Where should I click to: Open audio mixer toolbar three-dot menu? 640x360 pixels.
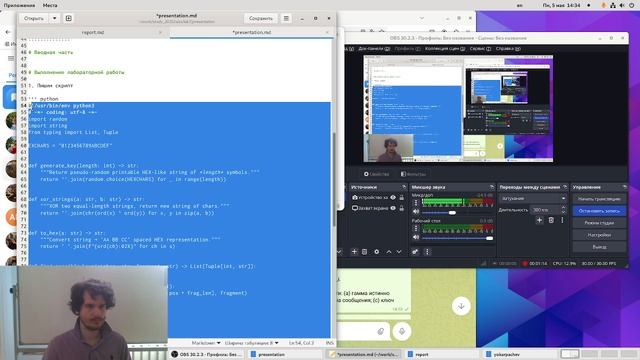(x=427, y=252)
